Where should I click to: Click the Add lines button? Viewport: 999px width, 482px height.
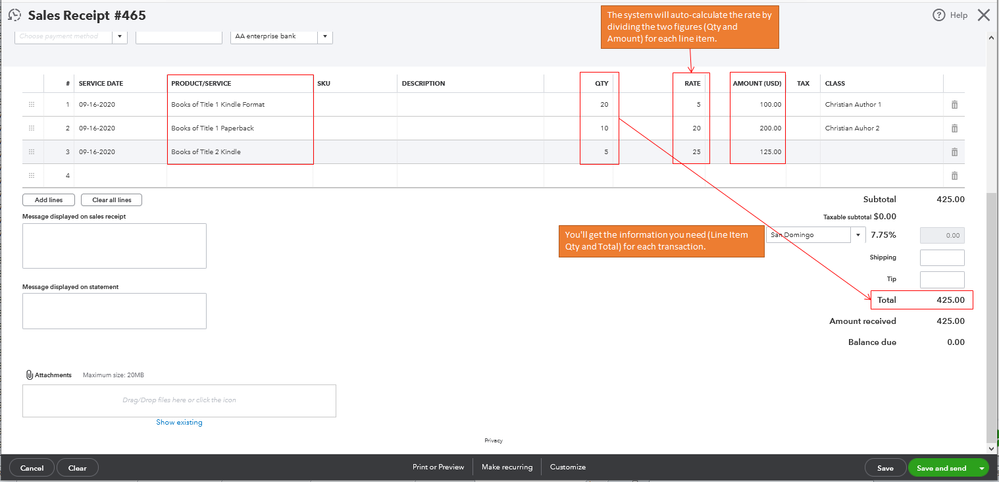(x=48, y=200)
